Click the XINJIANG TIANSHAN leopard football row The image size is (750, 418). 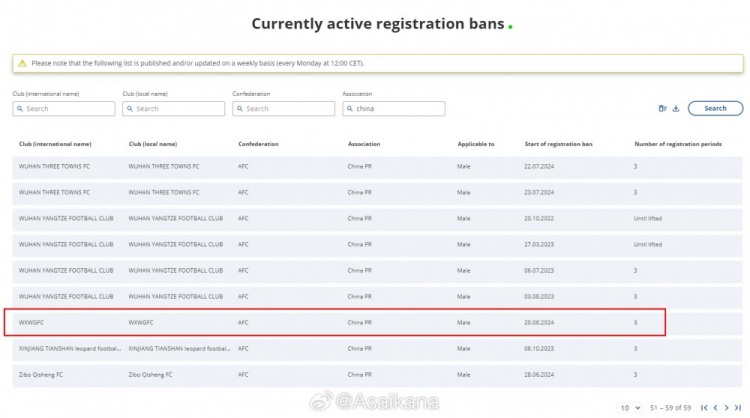click(x=377, y=349)
